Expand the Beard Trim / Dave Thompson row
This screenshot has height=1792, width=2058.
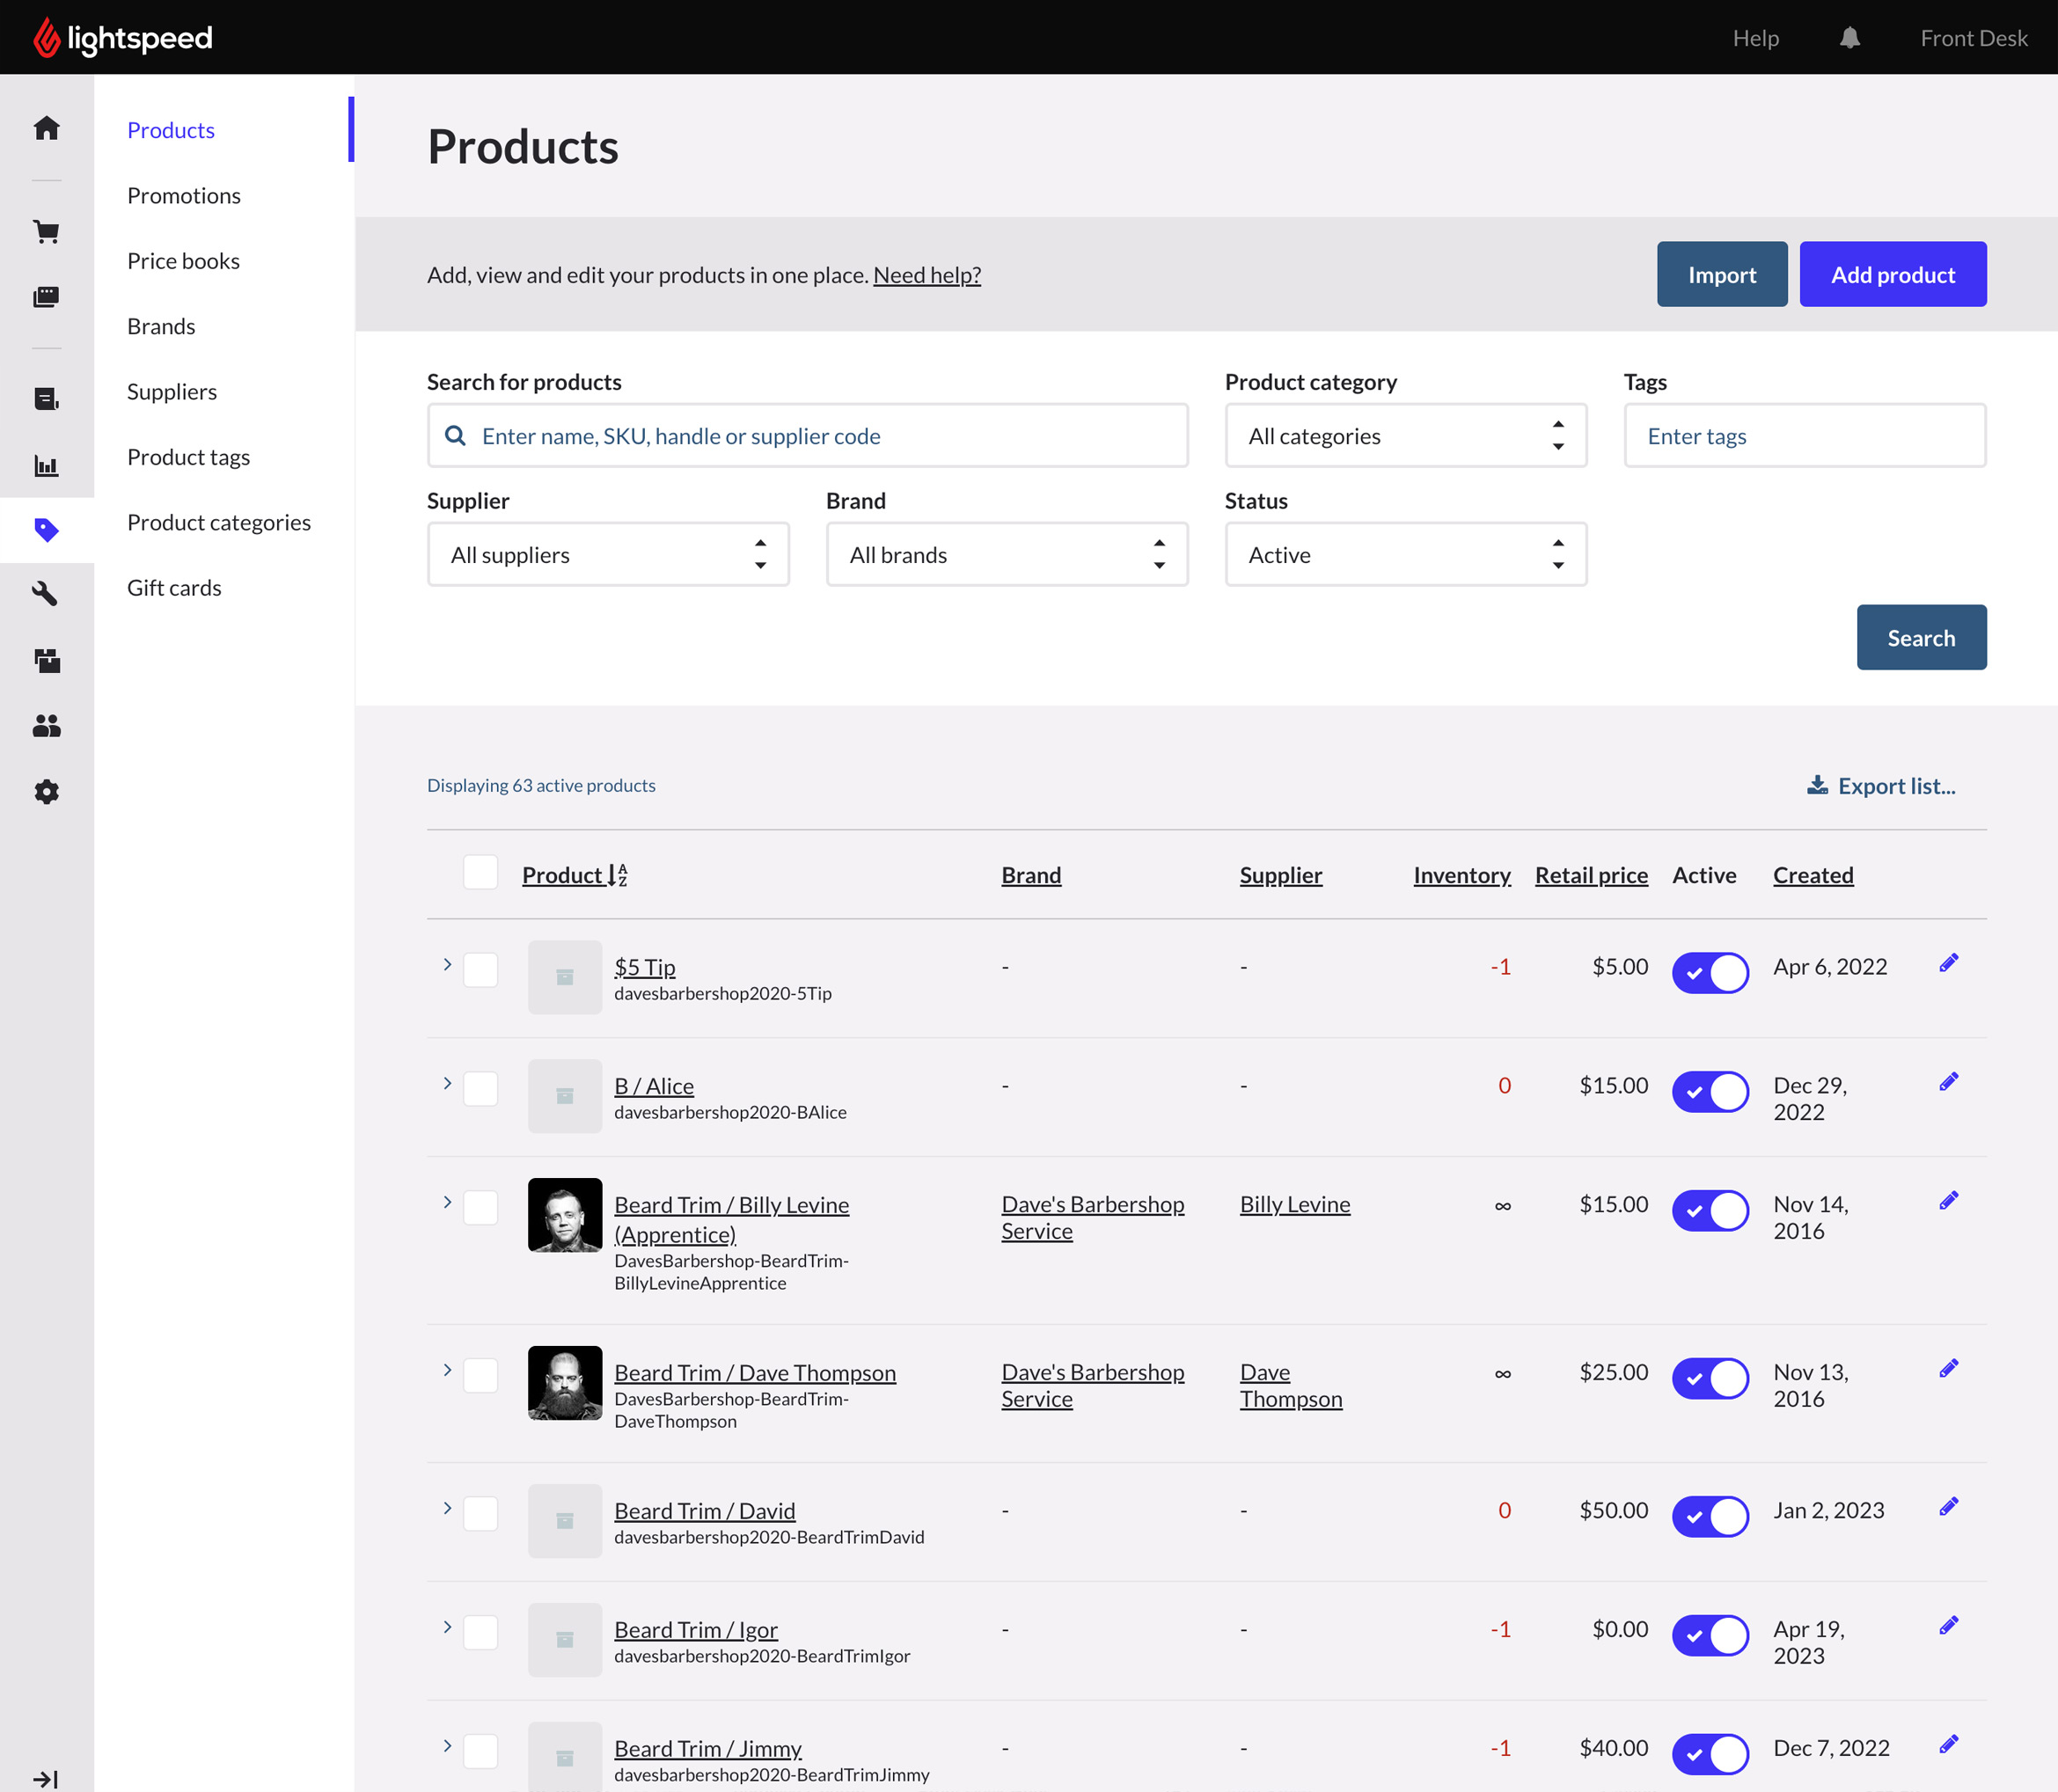(x=447, y=1370)
